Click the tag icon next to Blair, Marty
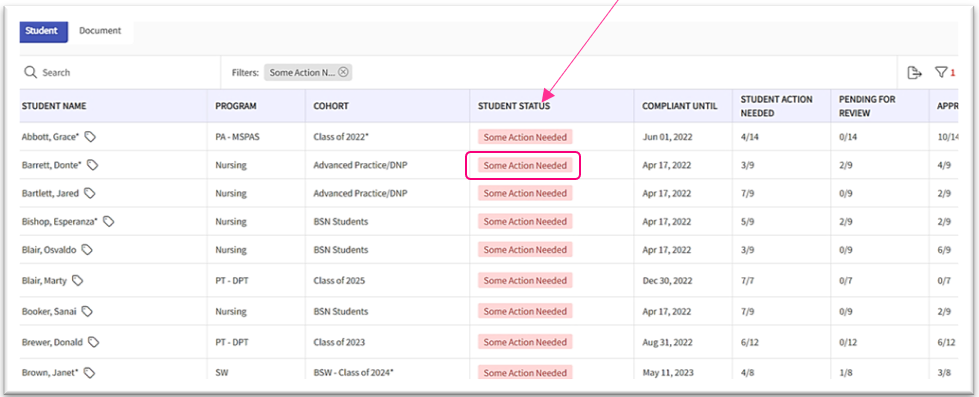Viewport: 979px width, 397px height. pos(77,281)
